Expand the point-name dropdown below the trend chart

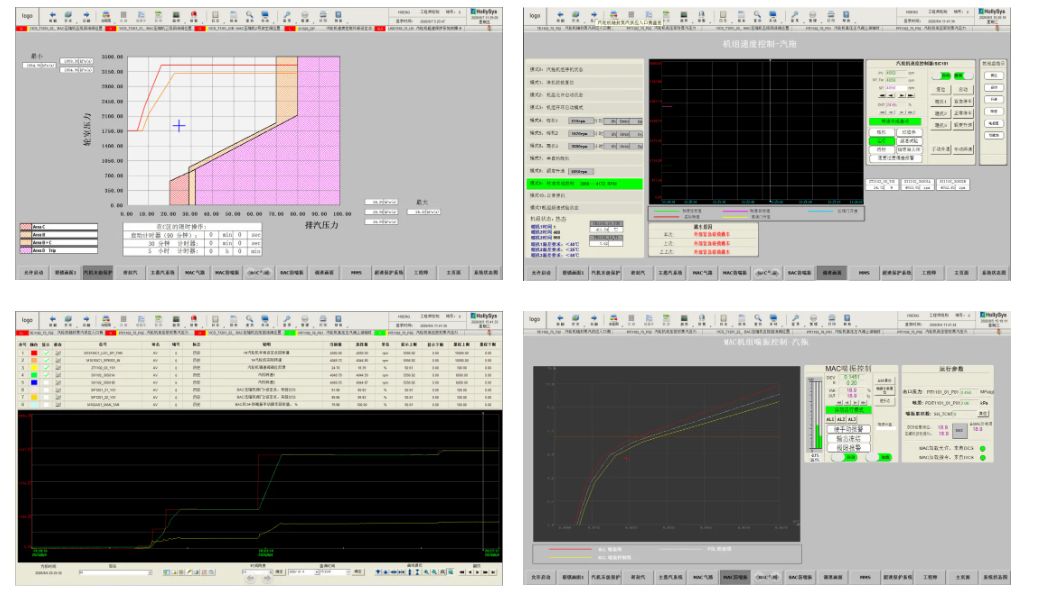tap(150, 572)
